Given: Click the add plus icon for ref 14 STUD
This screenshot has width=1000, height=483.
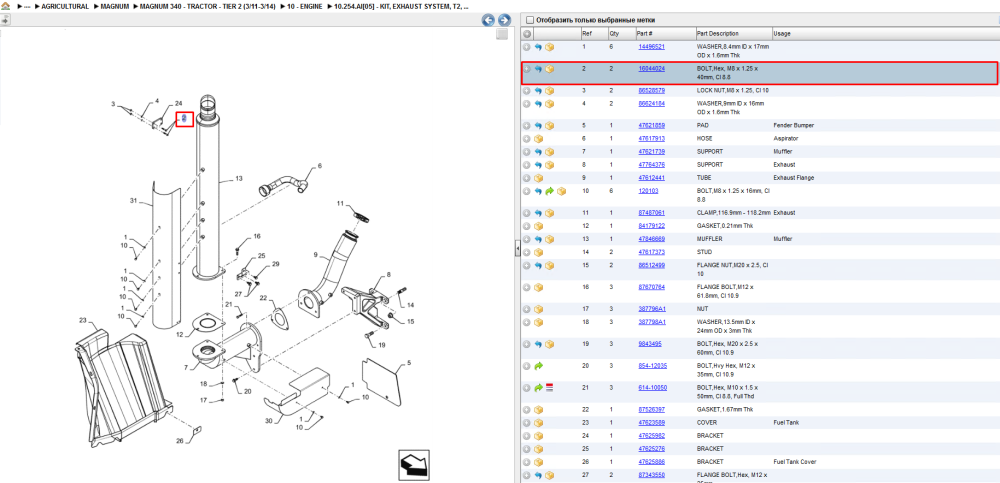Looking at the screenshot, I should point(527,252).
